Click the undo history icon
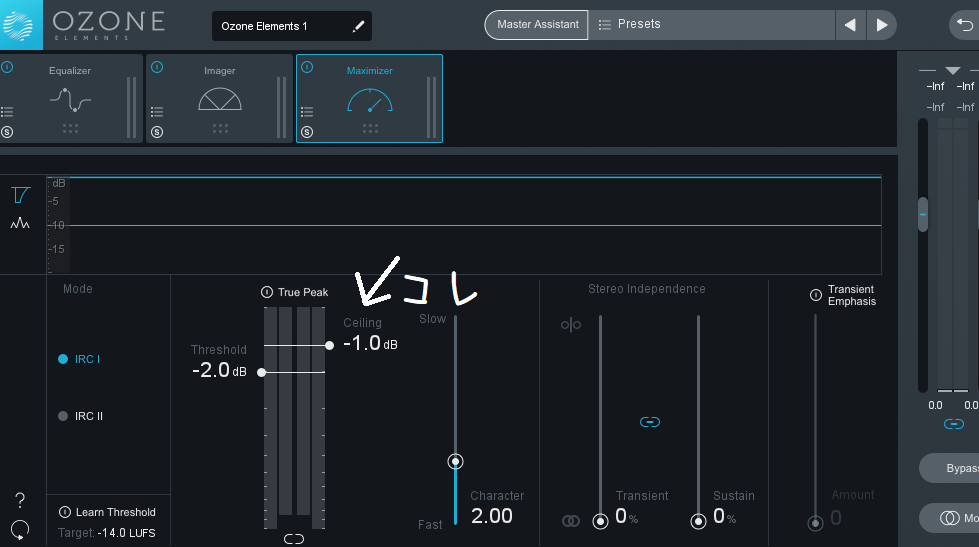Screen dimensions: 979x547 point(965,25)
